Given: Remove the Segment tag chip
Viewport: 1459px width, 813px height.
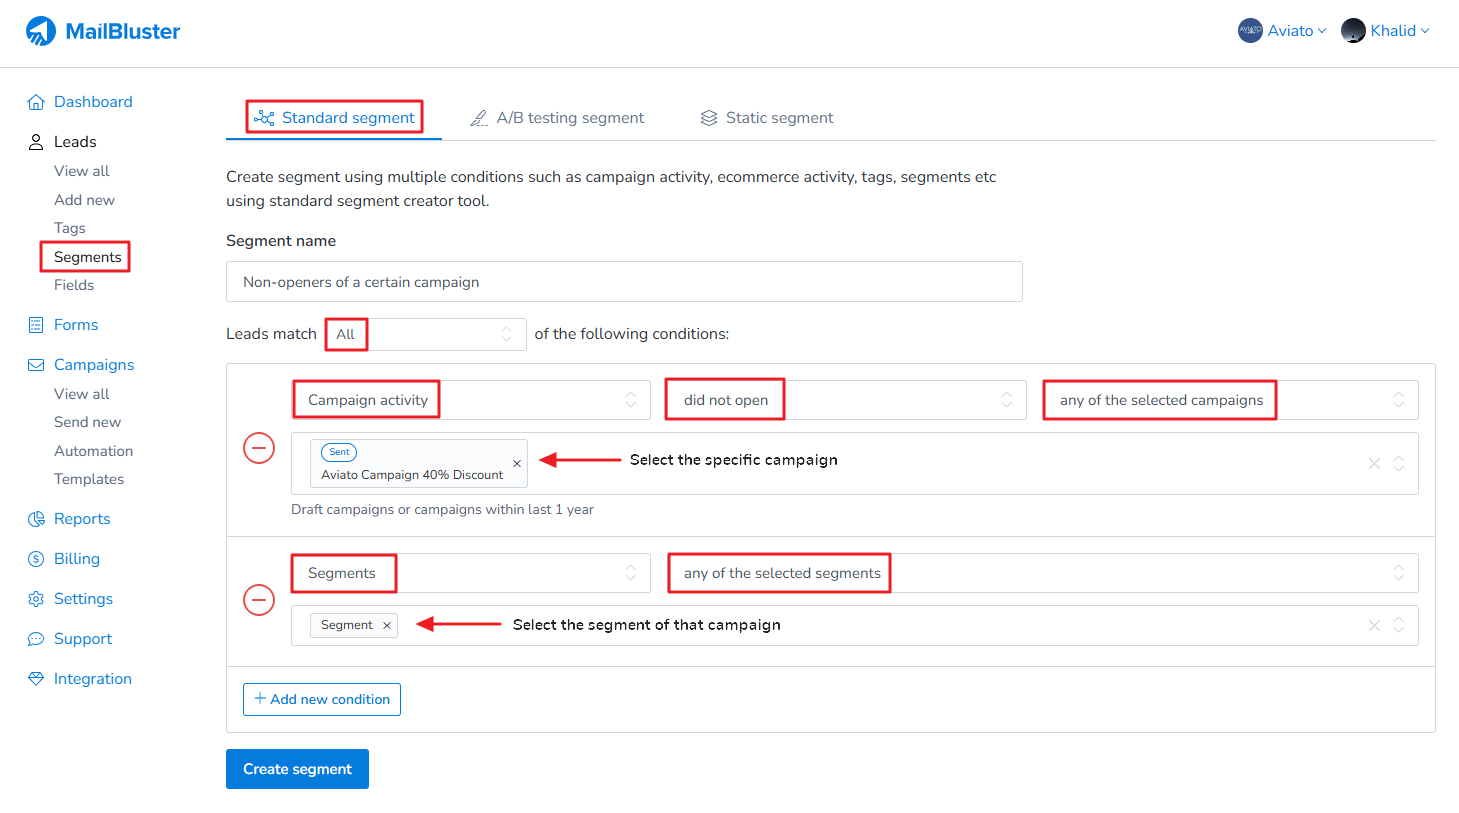Looking at the screenshot, I should coord(387,626).
